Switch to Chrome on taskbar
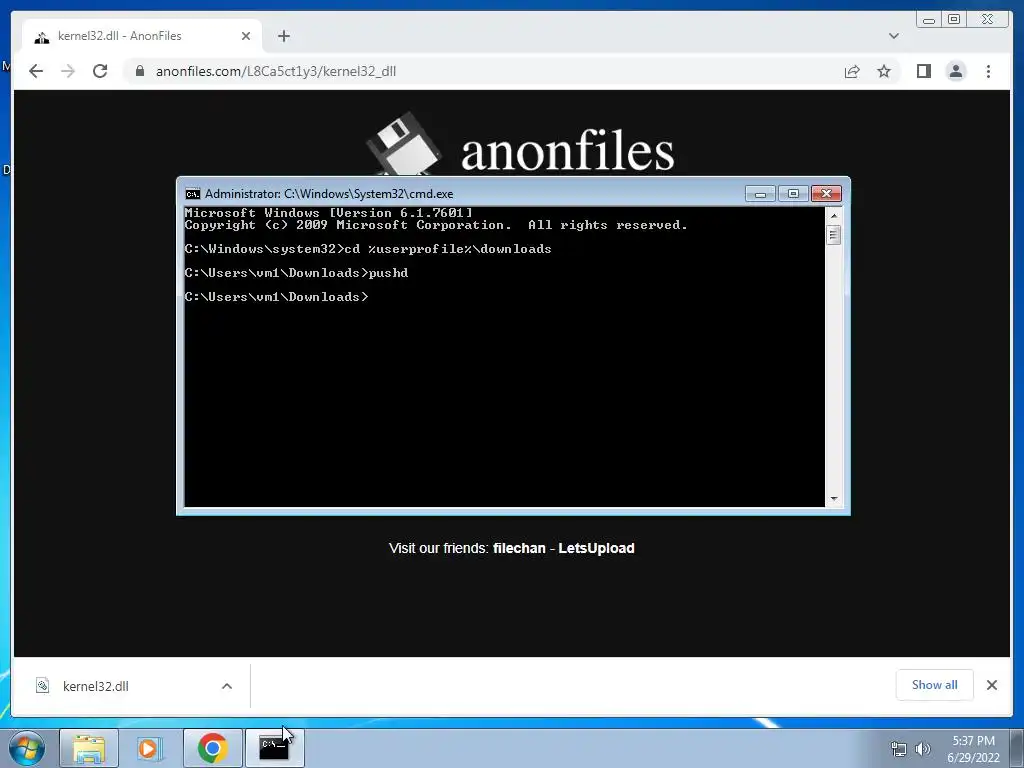The image size is (1024, 768). pyautogui.click(x=212, y=748)
